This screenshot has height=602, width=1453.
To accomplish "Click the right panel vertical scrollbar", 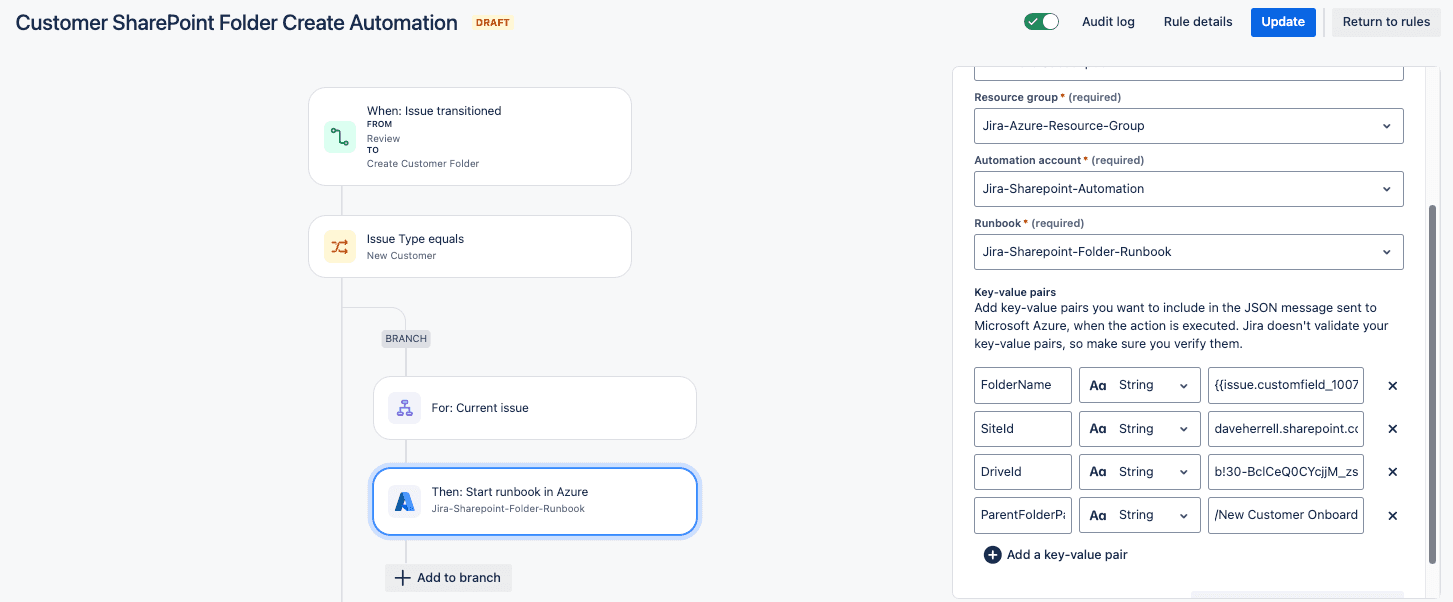I will pyautogui.click(x=1432, y=385).
